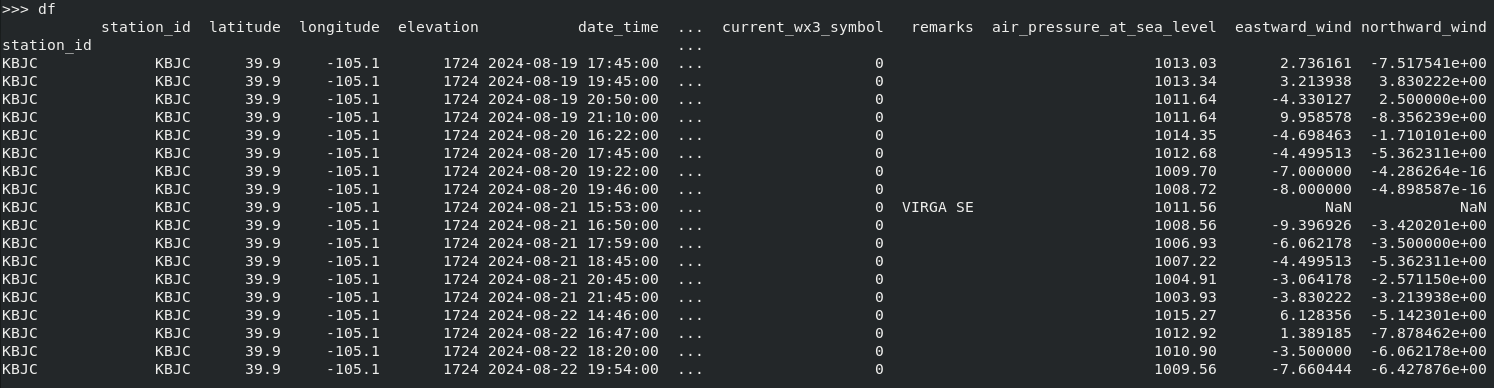Click the latitude column header
Image resolution: width=1494 pixels, height=388 pixels.
tap(245, 27)
